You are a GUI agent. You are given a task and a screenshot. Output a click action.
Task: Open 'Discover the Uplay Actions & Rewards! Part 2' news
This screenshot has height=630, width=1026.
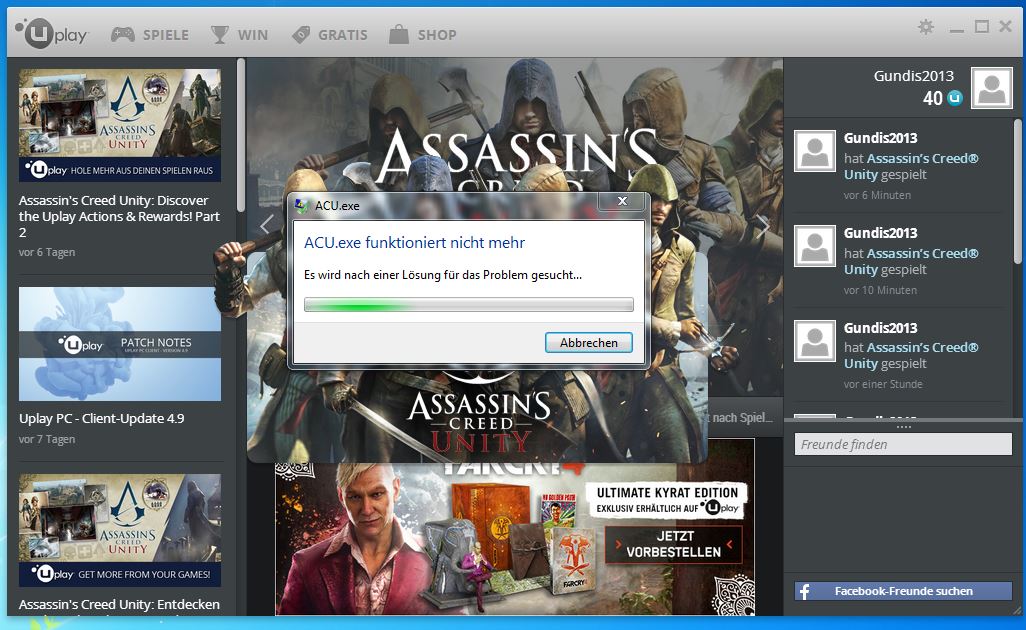[x=119, y=217]
